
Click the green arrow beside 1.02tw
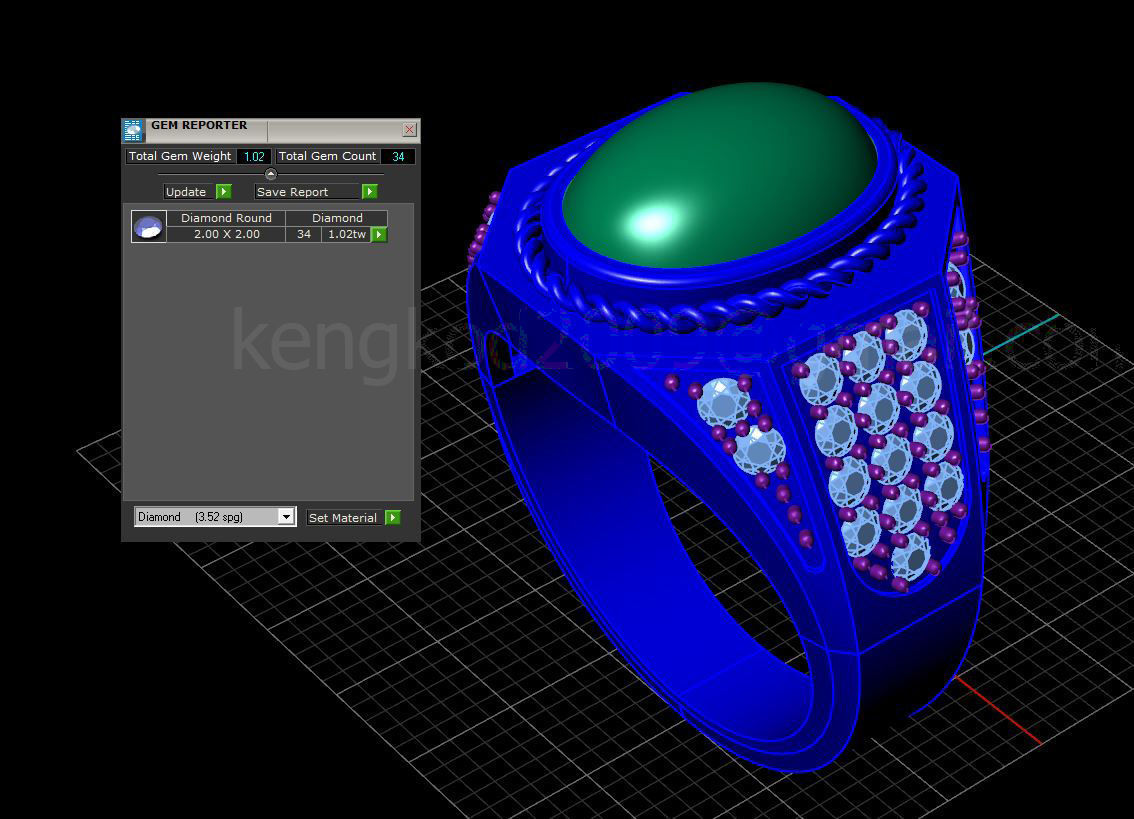[379, 235]
